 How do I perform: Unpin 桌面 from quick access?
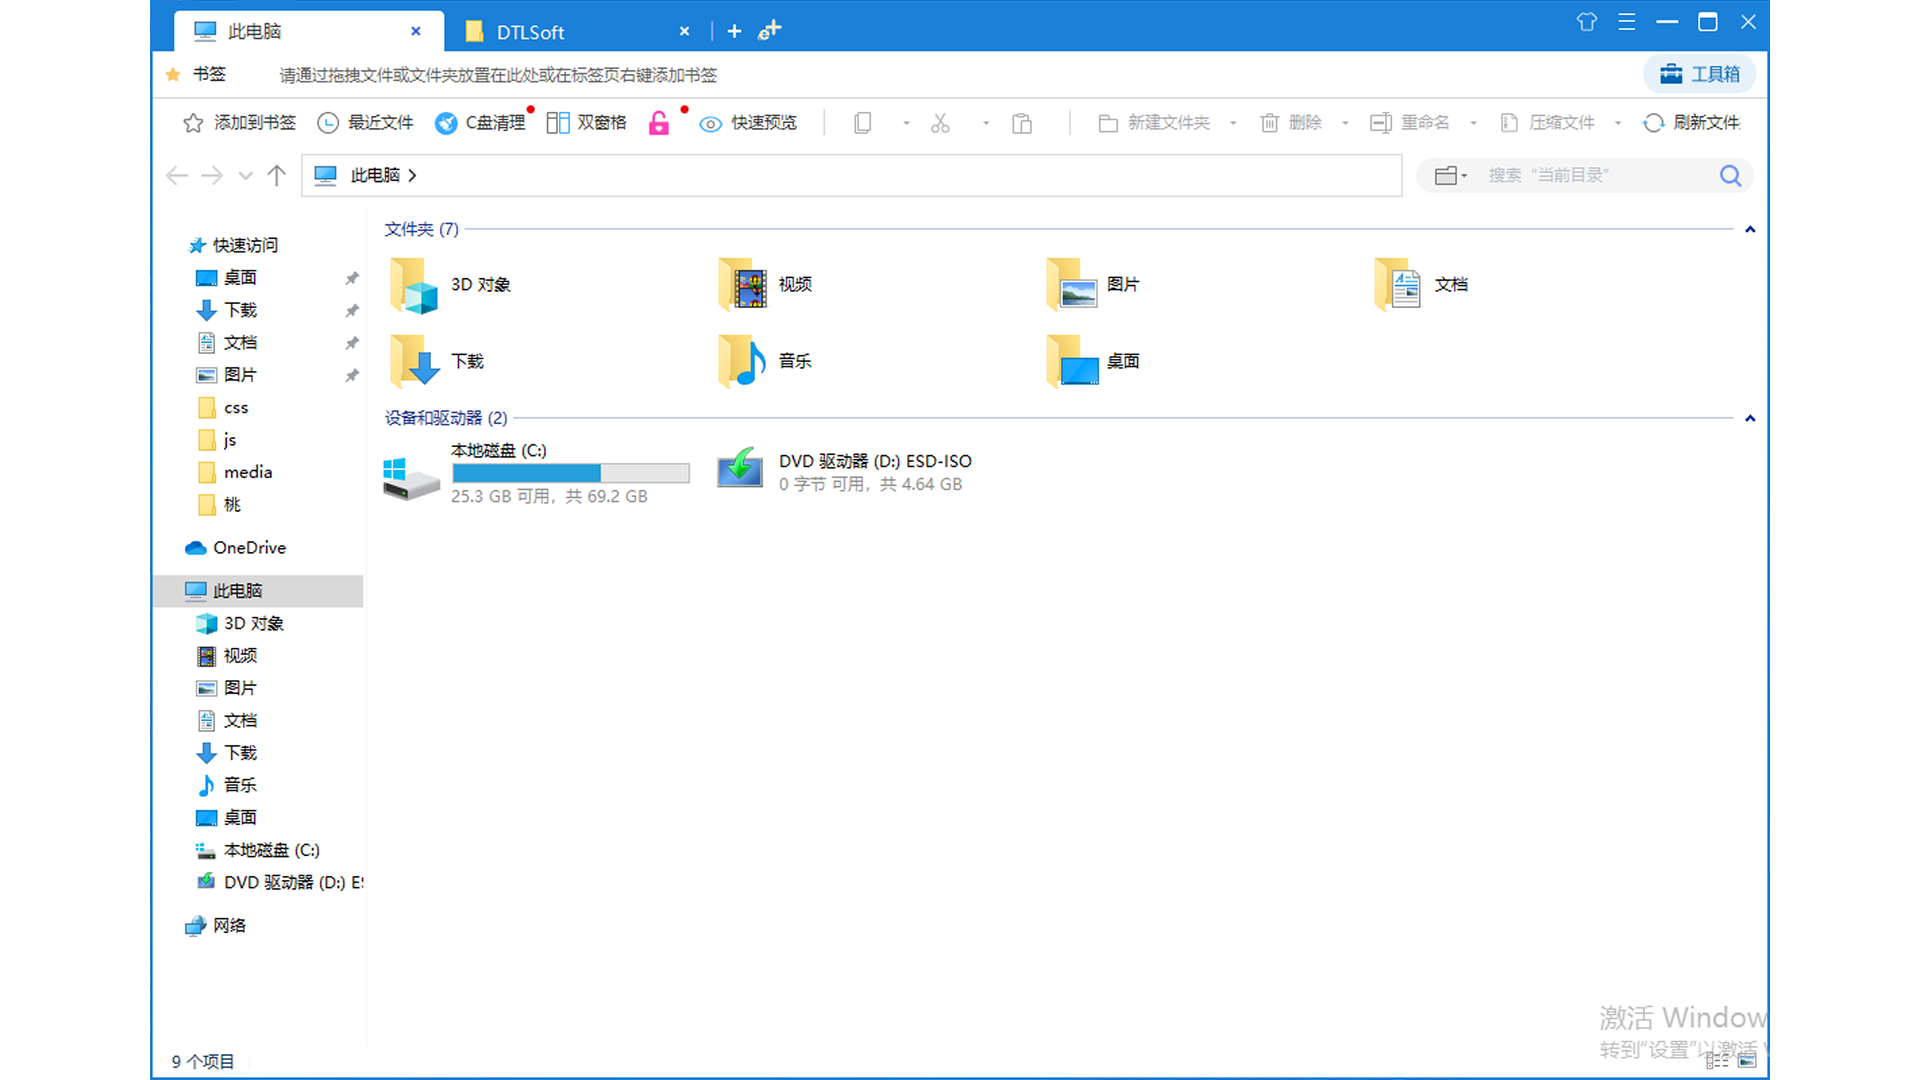click(351, 278)
